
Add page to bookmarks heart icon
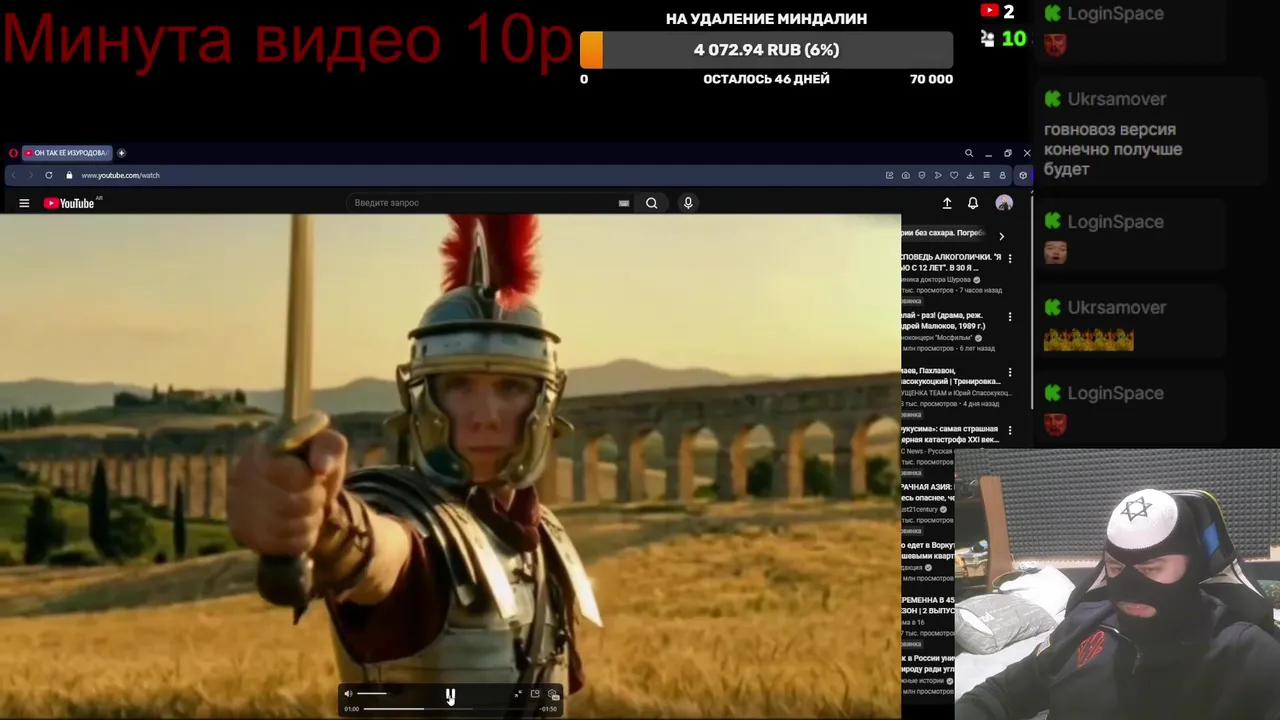954,175
